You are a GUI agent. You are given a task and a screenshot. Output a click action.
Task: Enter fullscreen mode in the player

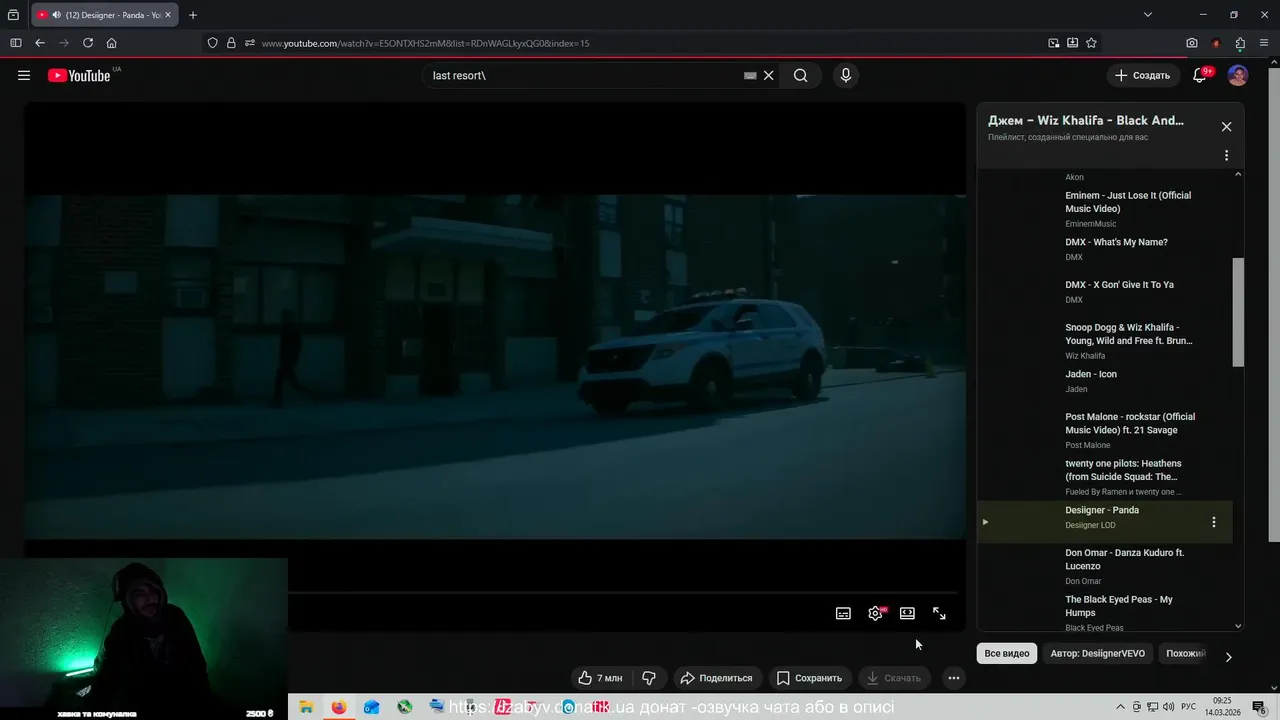click(x=939, y=613)
